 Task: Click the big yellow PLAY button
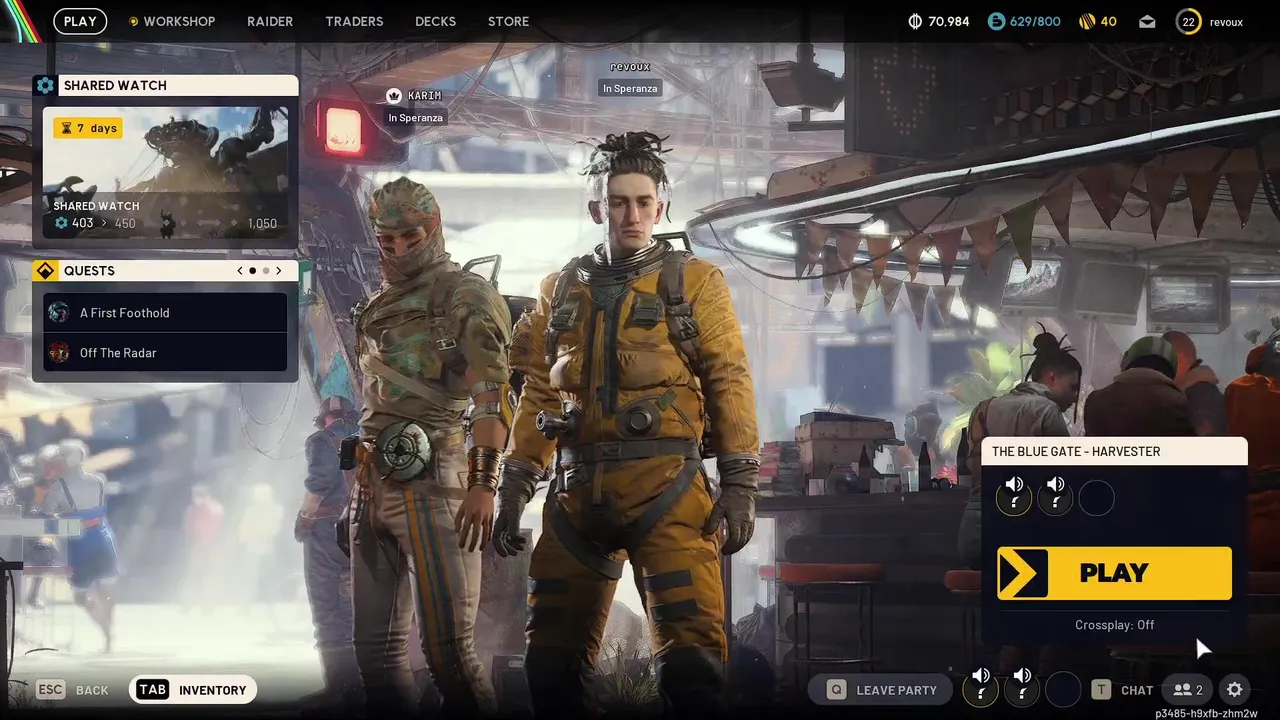click(1114, 573)
